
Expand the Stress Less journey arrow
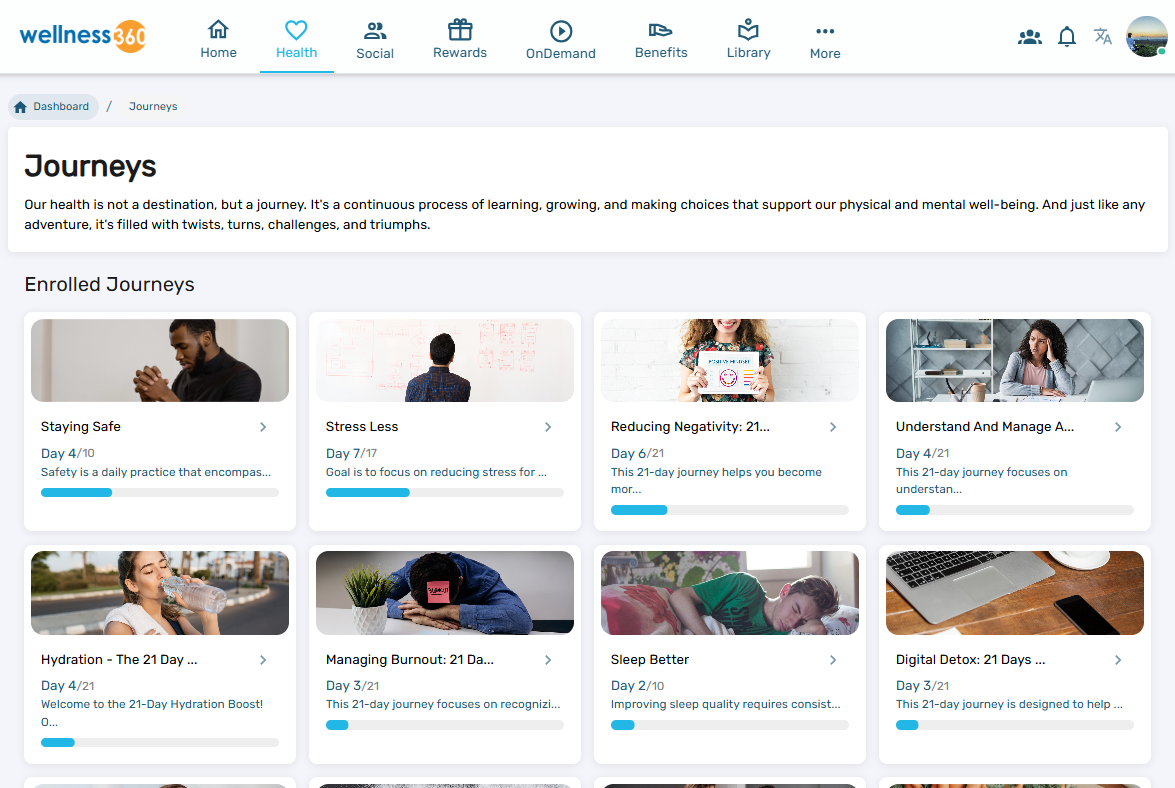coord(548,427)
